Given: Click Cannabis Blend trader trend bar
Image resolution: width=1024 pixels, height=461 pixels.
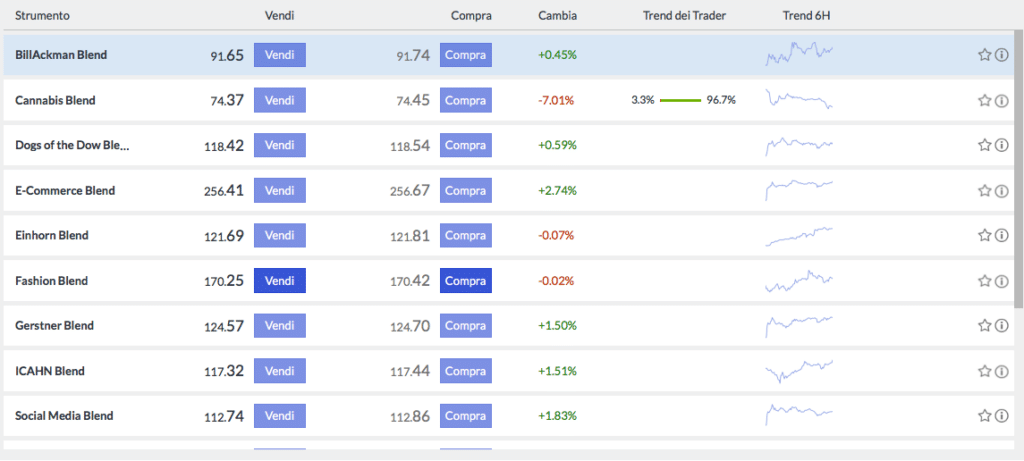Looking at the screenshot, I should pyautogui.click(x=680, y=100).
